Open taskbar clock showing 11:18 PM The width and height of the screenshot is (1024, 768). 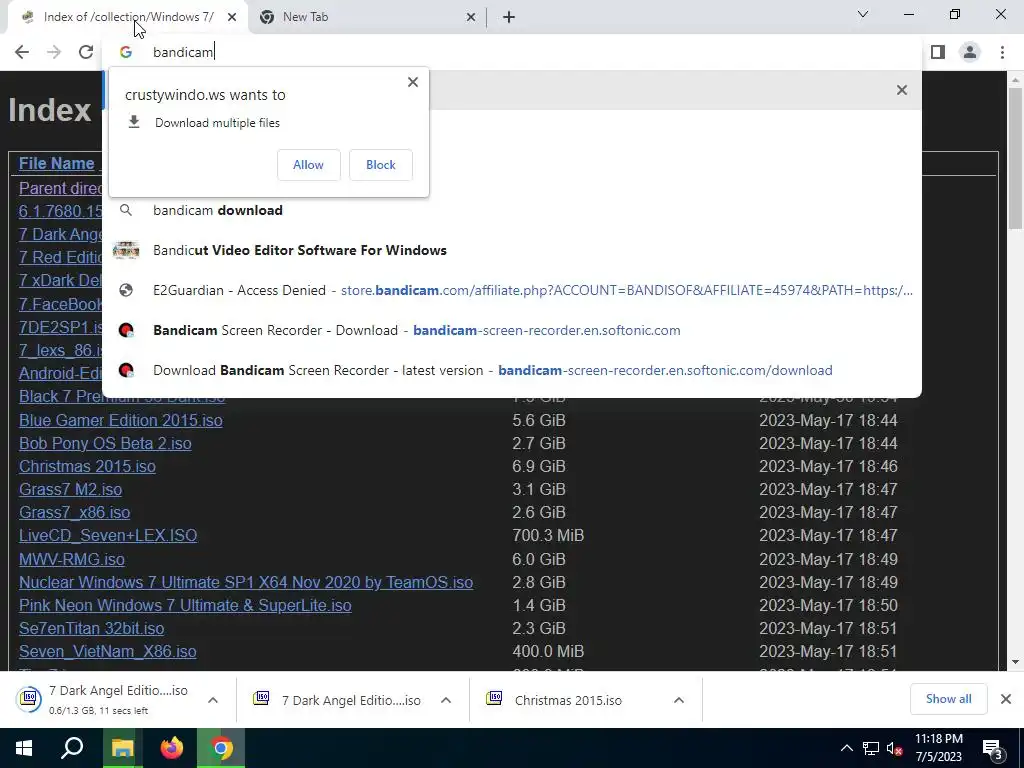click(938, 748)
